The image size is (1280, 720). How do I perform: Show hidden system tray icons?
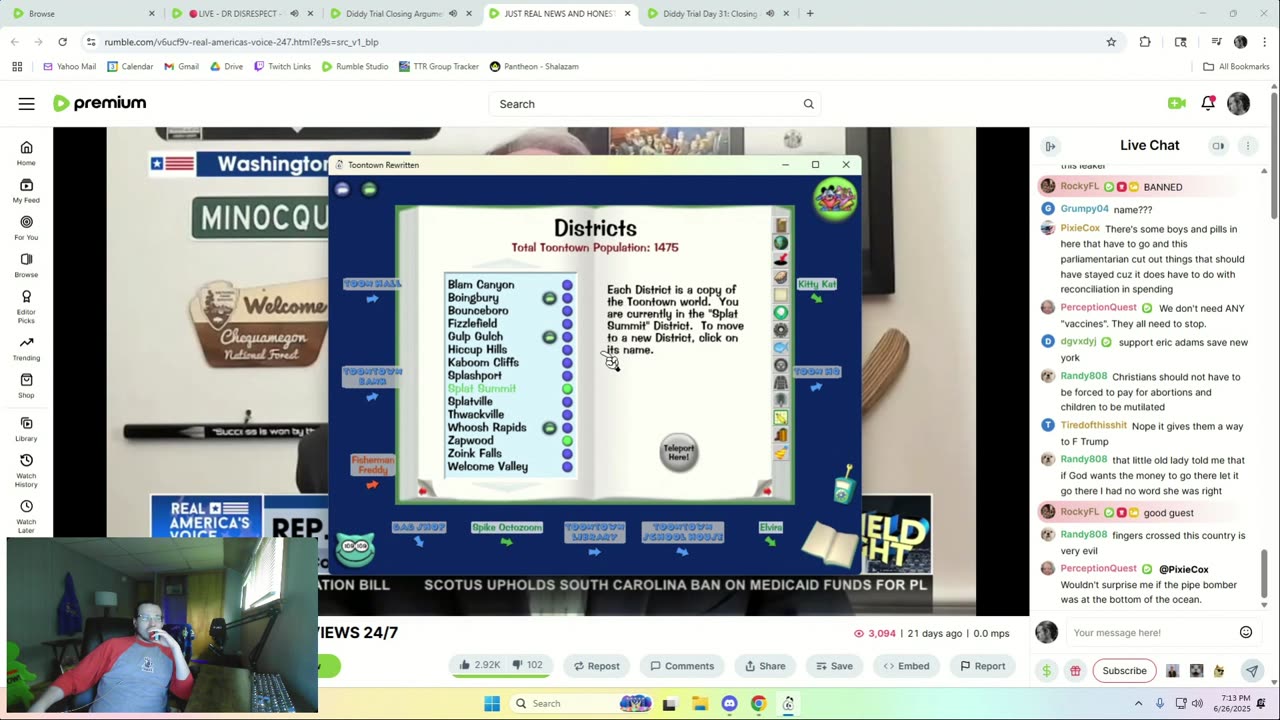(x=1138, y=703)
